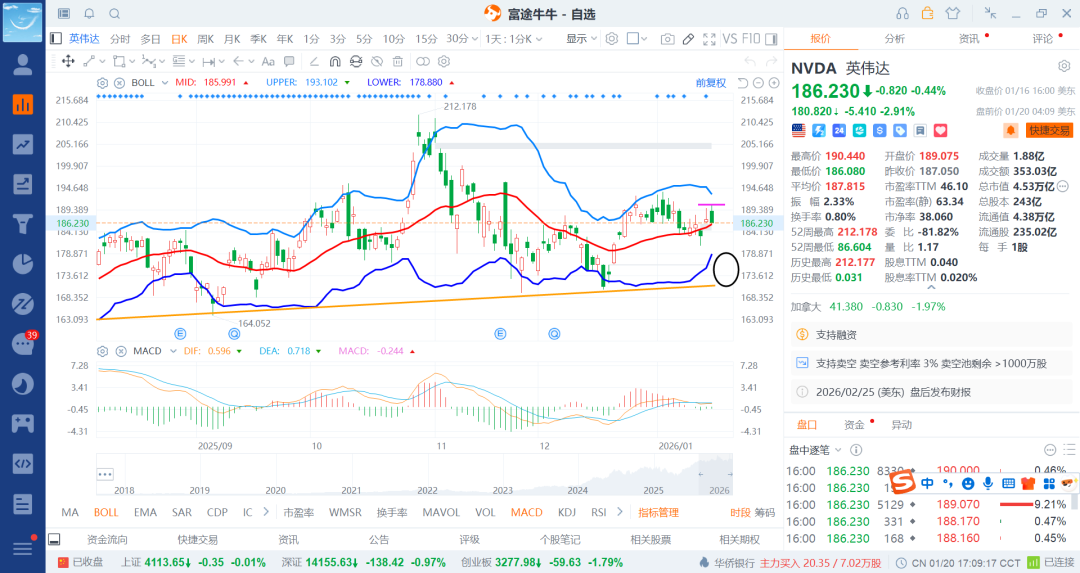1080x573 pixels.
Task: Switch to the 分析 tab
Action: (x=894, y=39)
